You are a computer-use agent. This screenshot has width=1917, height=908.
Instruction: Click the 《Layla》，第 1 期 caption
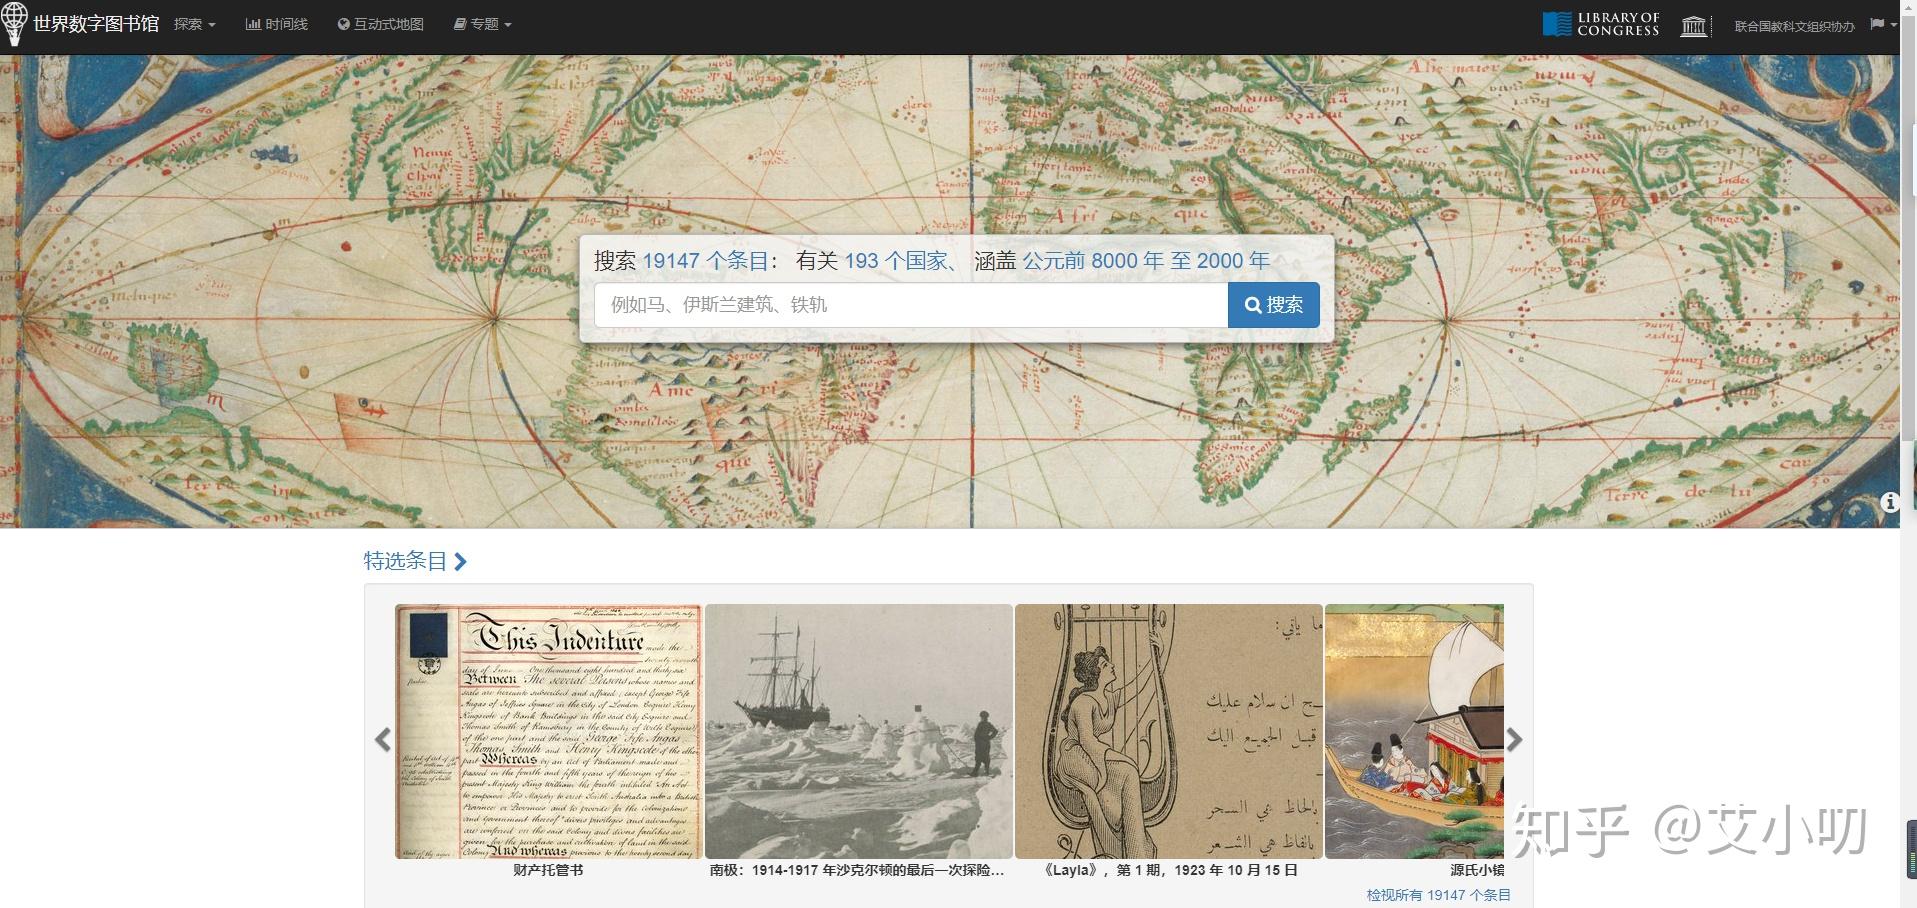1169,870
